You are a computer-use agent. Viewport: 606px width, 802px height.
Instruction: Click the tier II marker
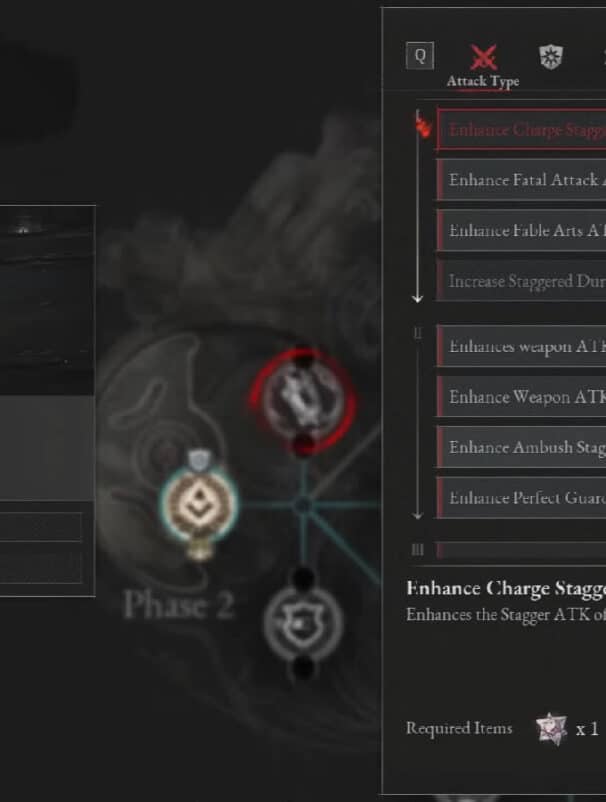418,333
